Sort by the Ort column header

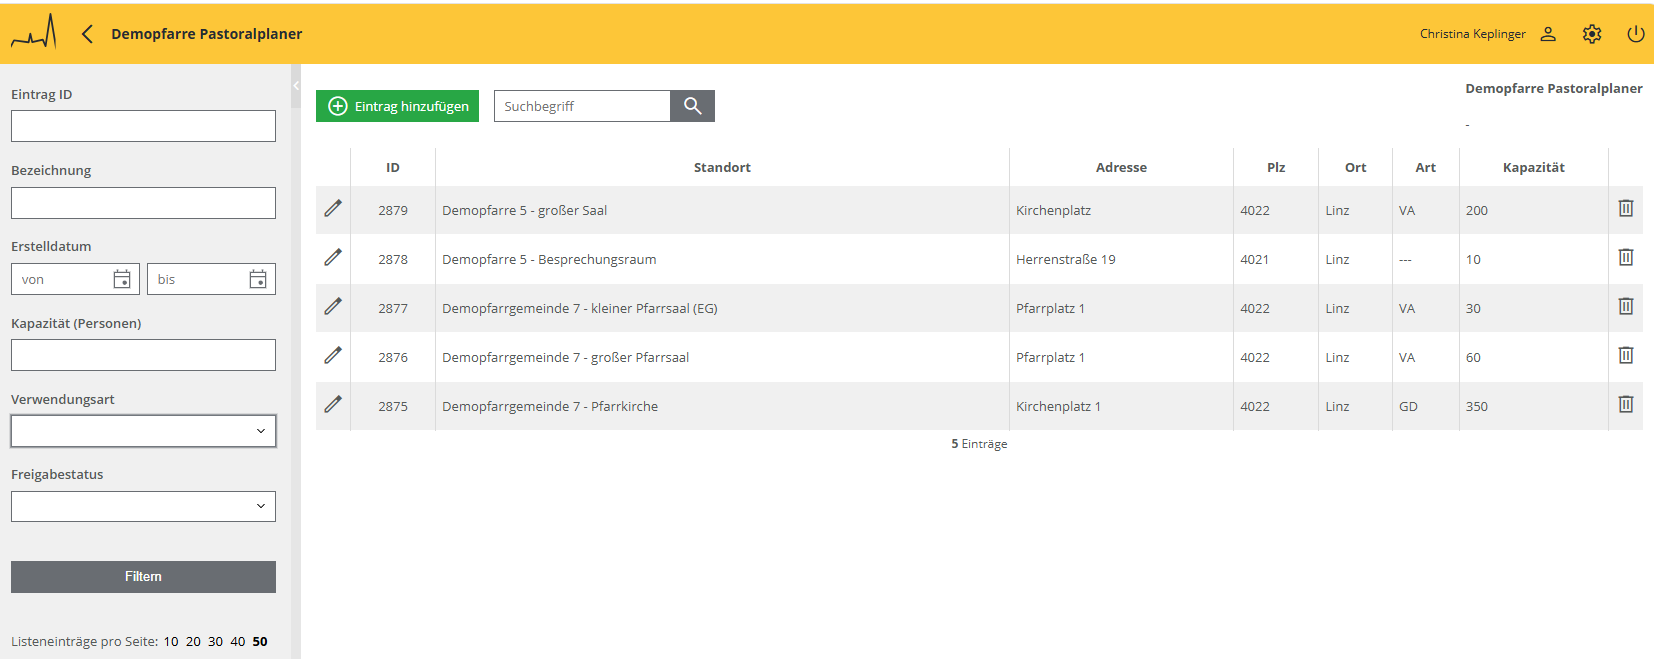[x=1355, y=167]
